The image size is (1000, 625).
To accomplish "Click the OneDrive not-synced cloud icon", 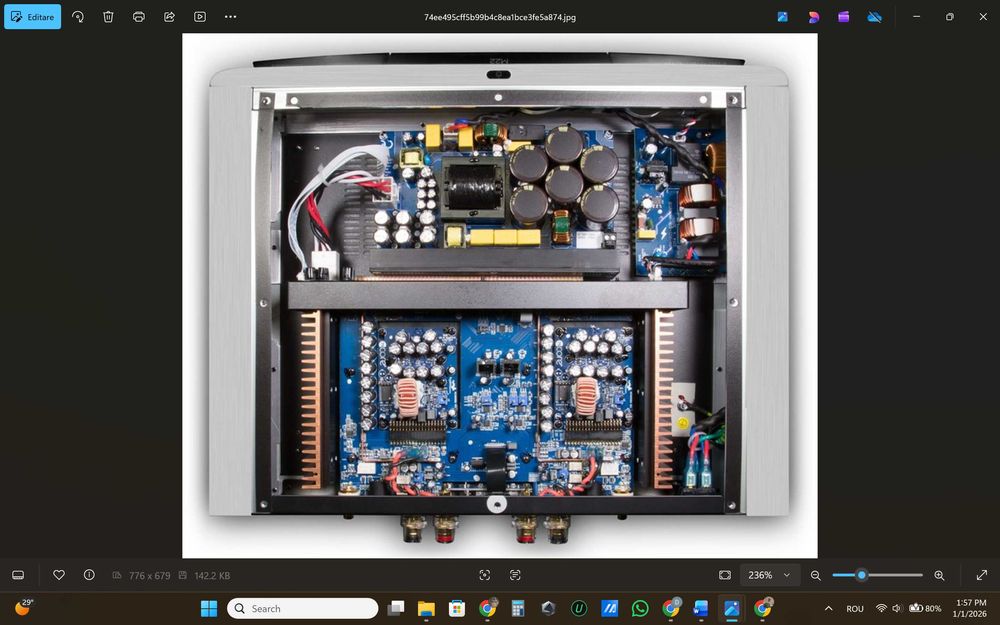I will point(874,17).
